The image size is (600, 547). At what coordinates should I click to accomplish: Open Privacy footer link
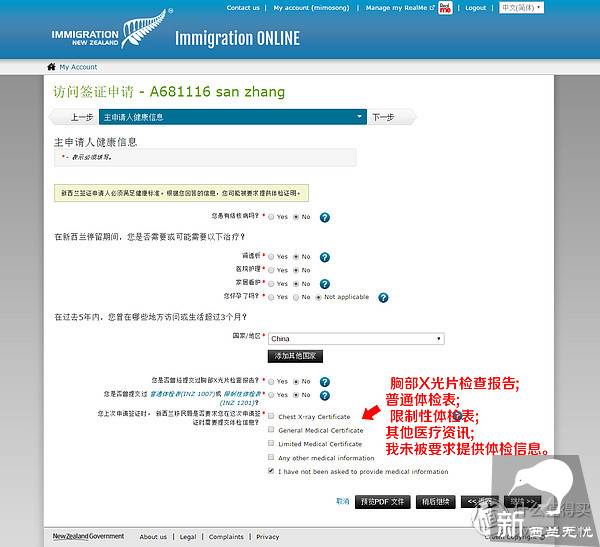[x=267, y=537]
